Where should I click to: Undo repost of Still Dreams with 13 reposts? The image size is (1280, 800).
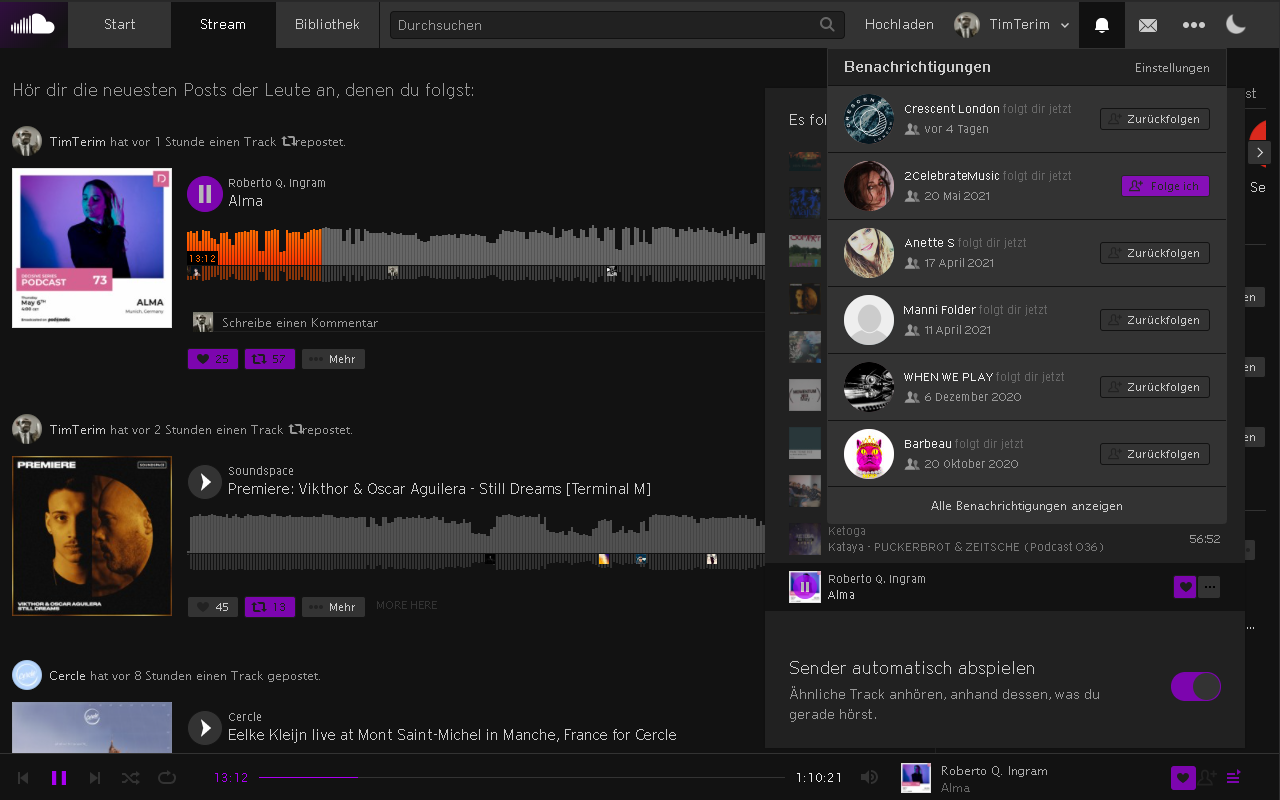tap(270, 607)
